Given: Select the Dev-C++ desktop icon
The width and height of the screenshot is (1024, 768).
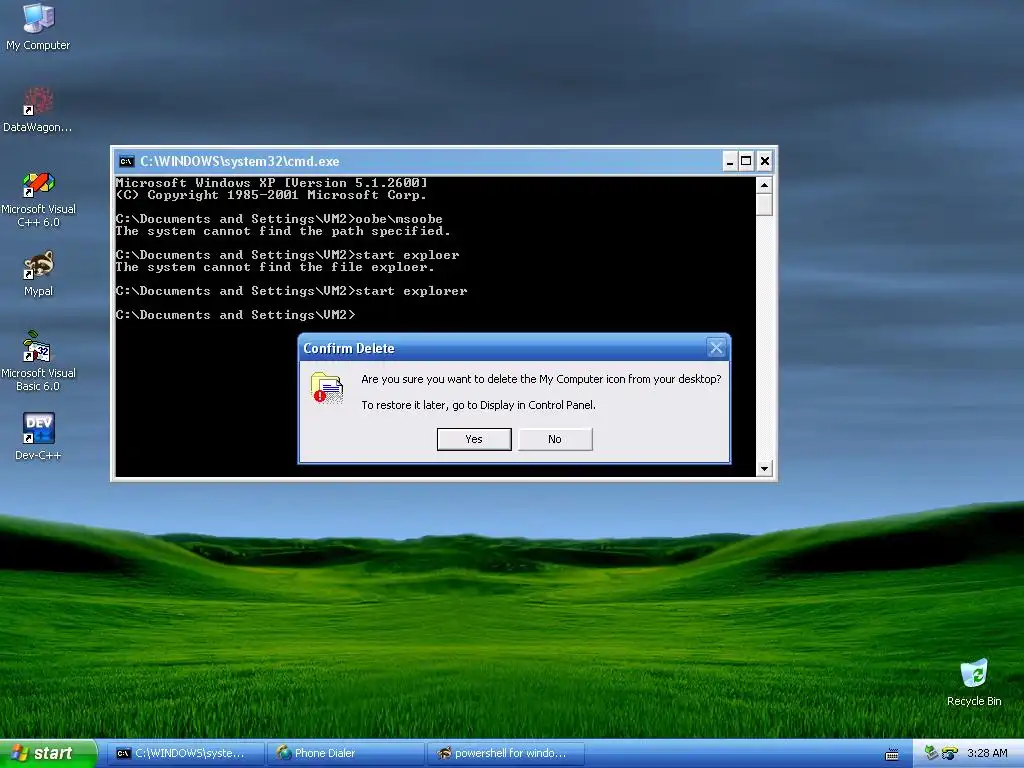Looking at the screenshot, I should pos(38,436).
